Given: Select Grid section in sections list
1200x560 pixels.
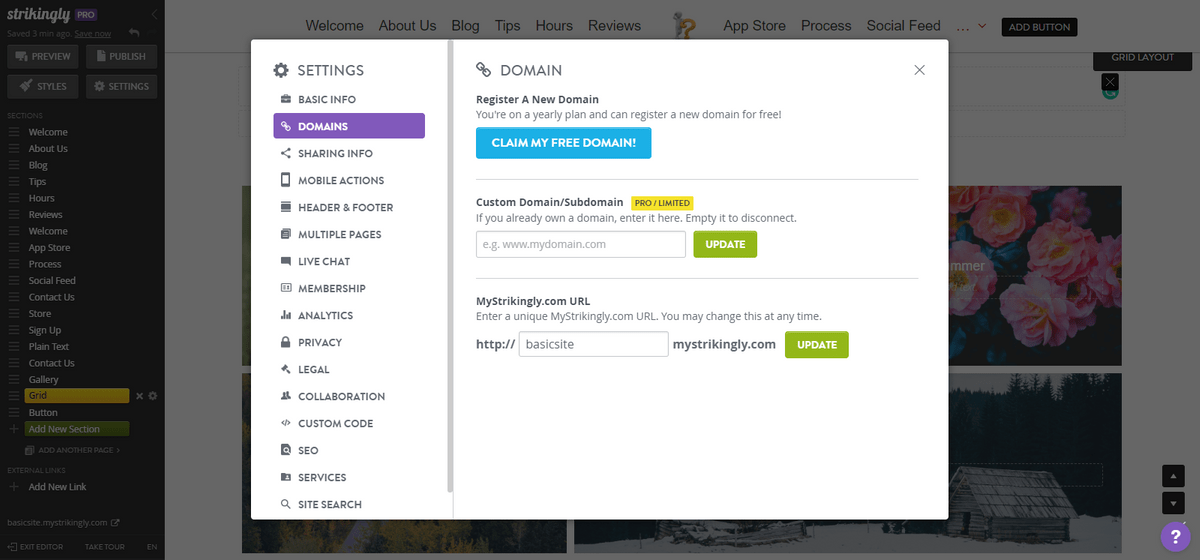Looking at the screenshot, I should 77,396.
